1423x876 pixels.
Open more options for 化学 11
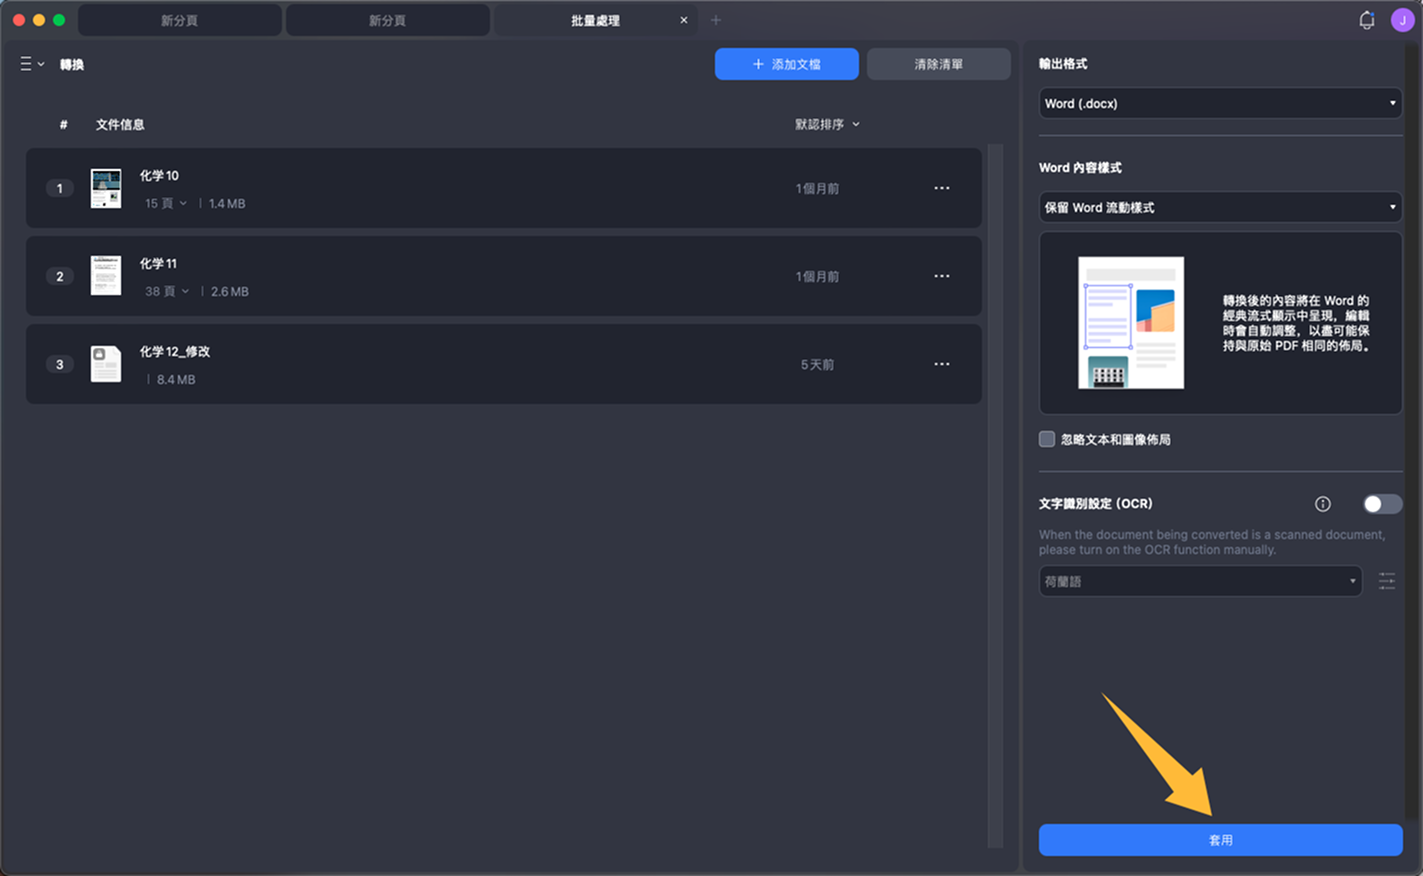[942, 276]
